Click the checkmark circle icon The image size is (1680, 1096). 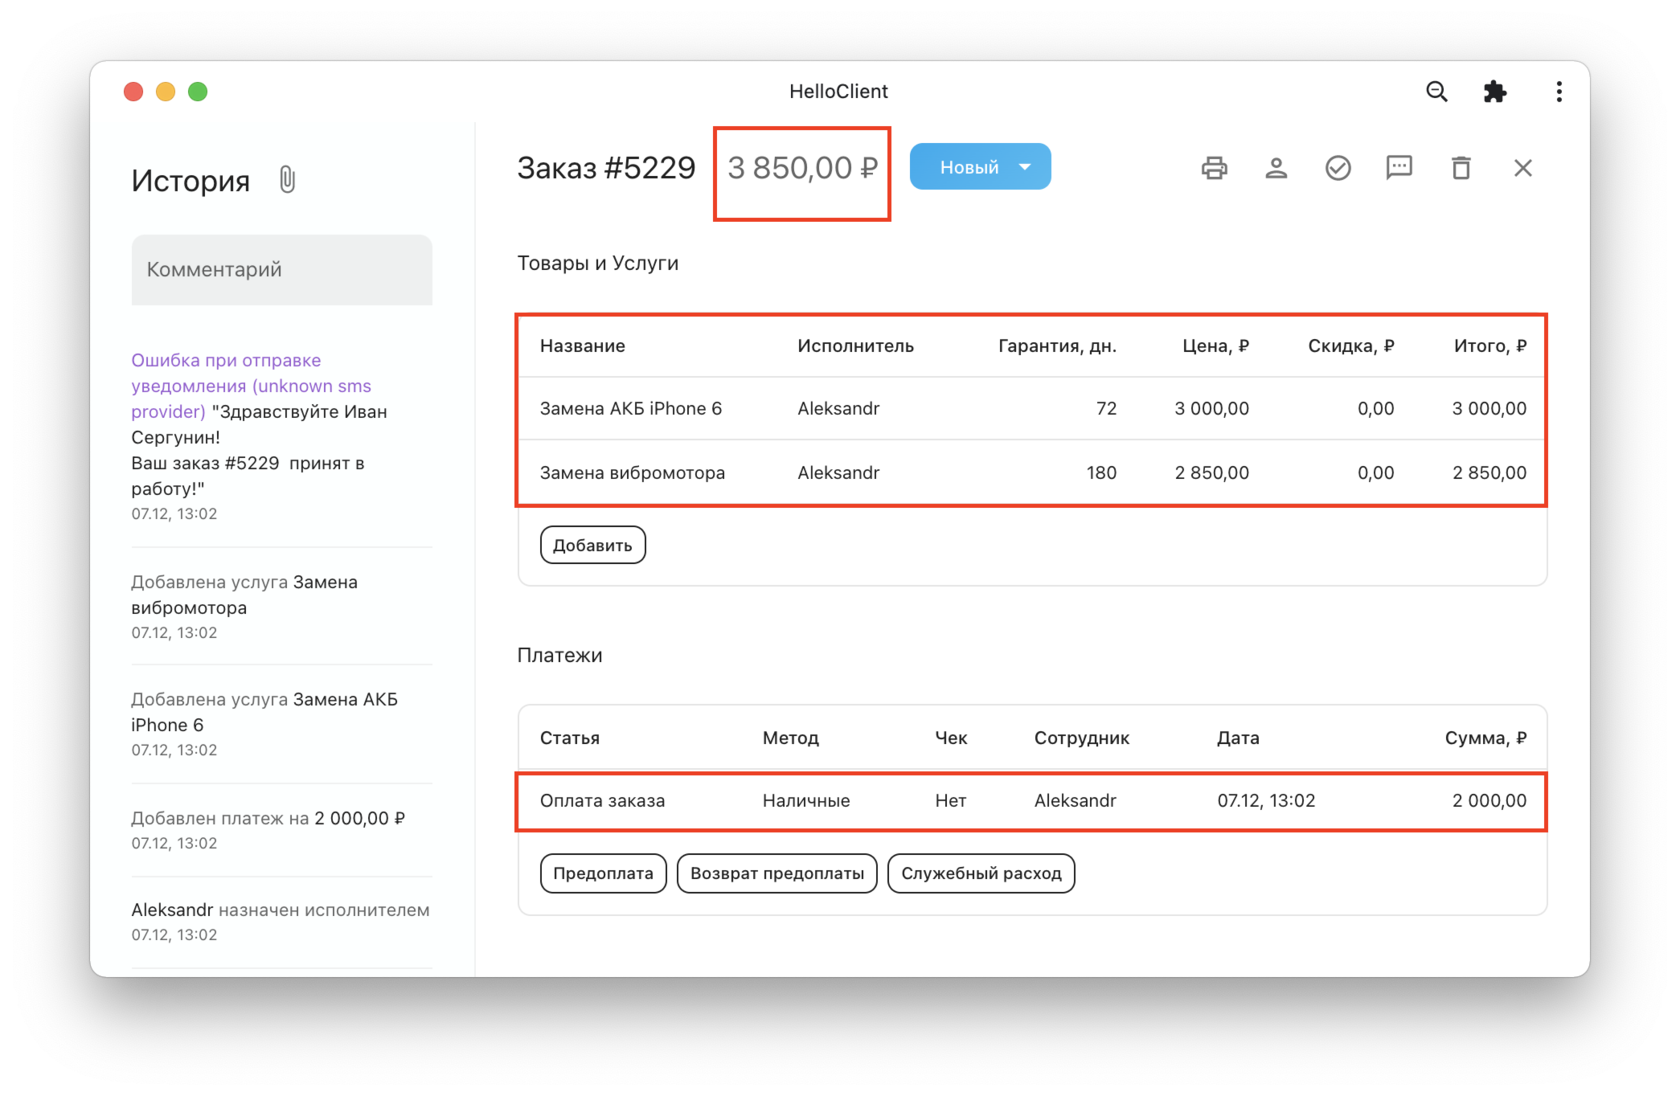[x=1338, y=168]
